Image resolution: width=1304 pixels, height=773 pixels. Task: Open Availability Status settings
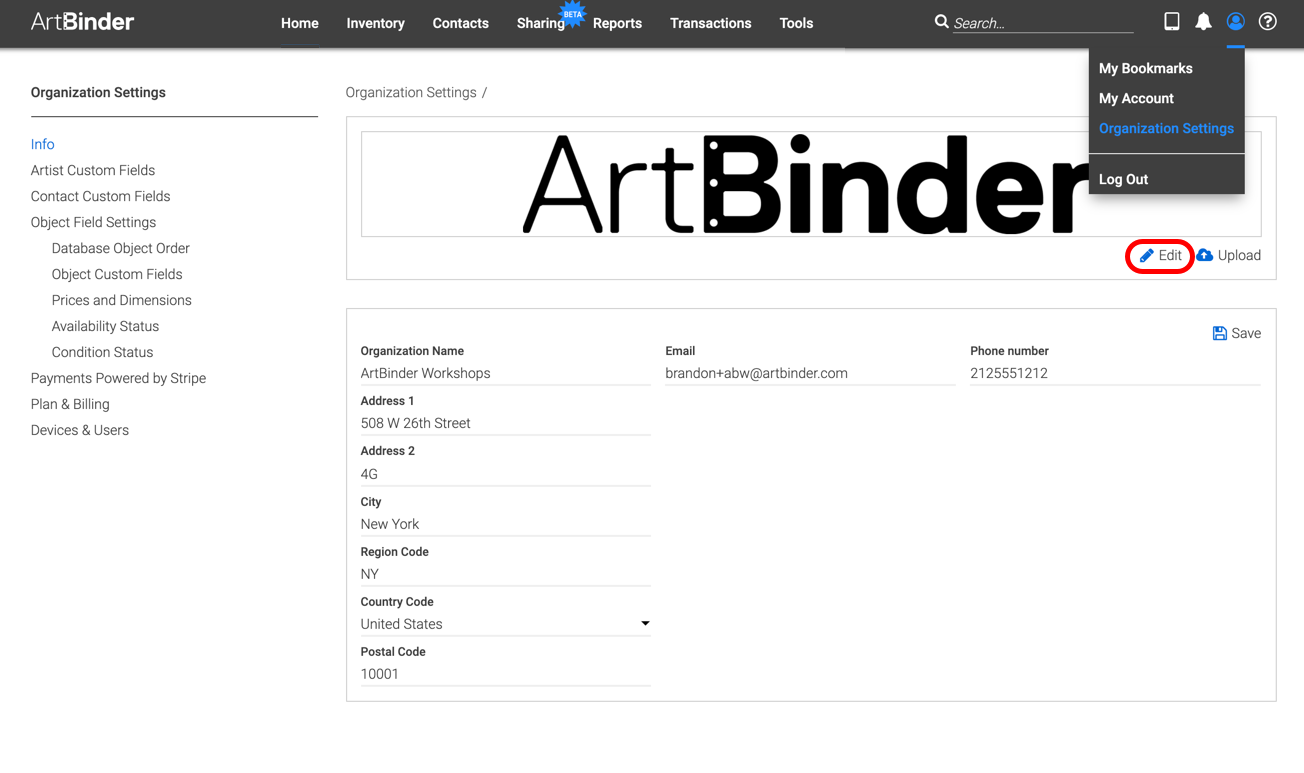(105, 326)
